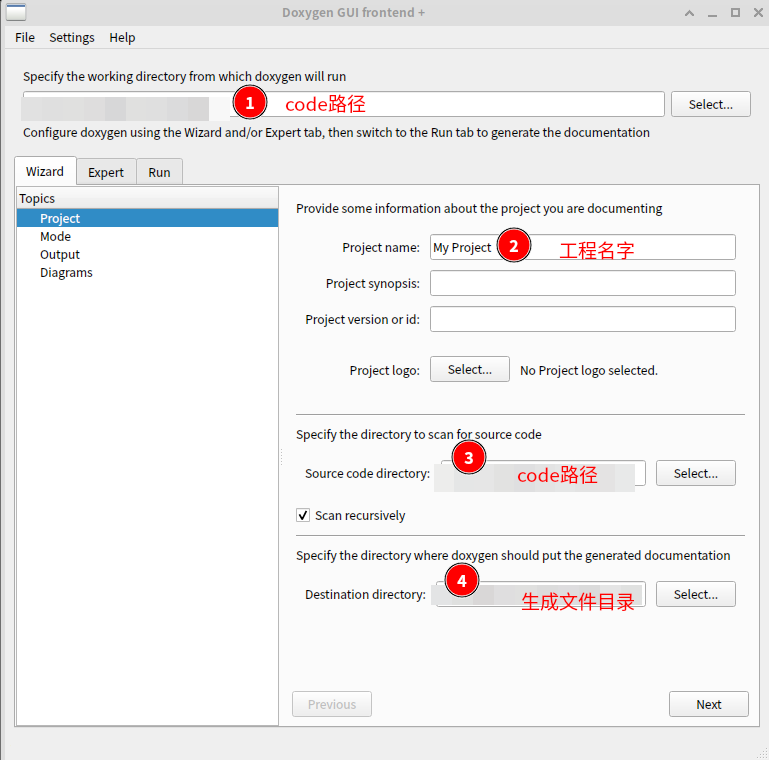The width and height of the screenshot is (769, 760).
Task: Click Select for Destination directory
Action: coord(695,594)
